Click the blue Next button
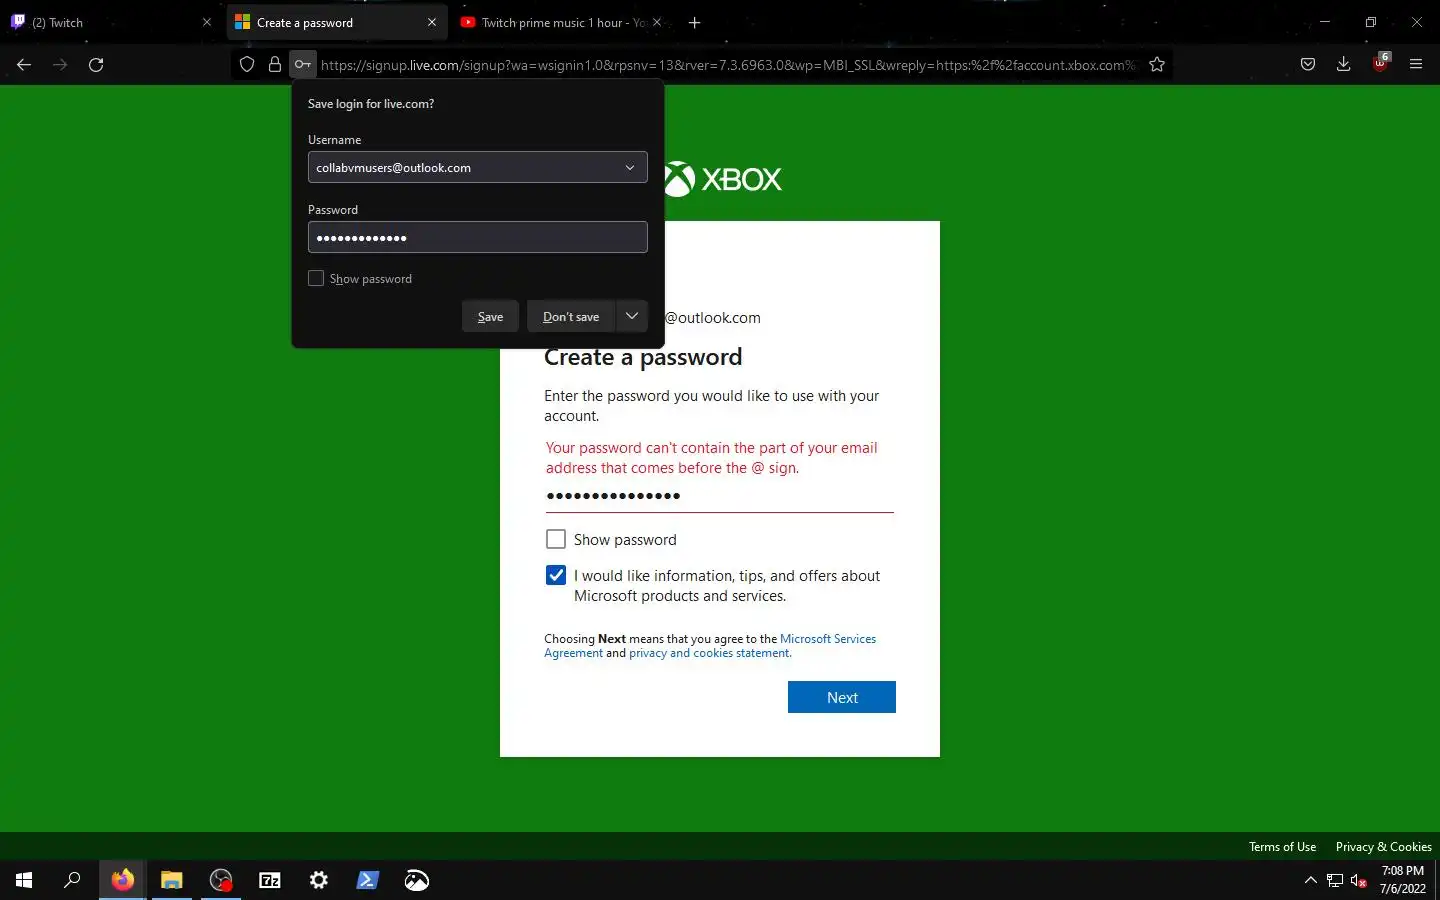This screenshot has width=1440, height=900. tap(842, 697)
